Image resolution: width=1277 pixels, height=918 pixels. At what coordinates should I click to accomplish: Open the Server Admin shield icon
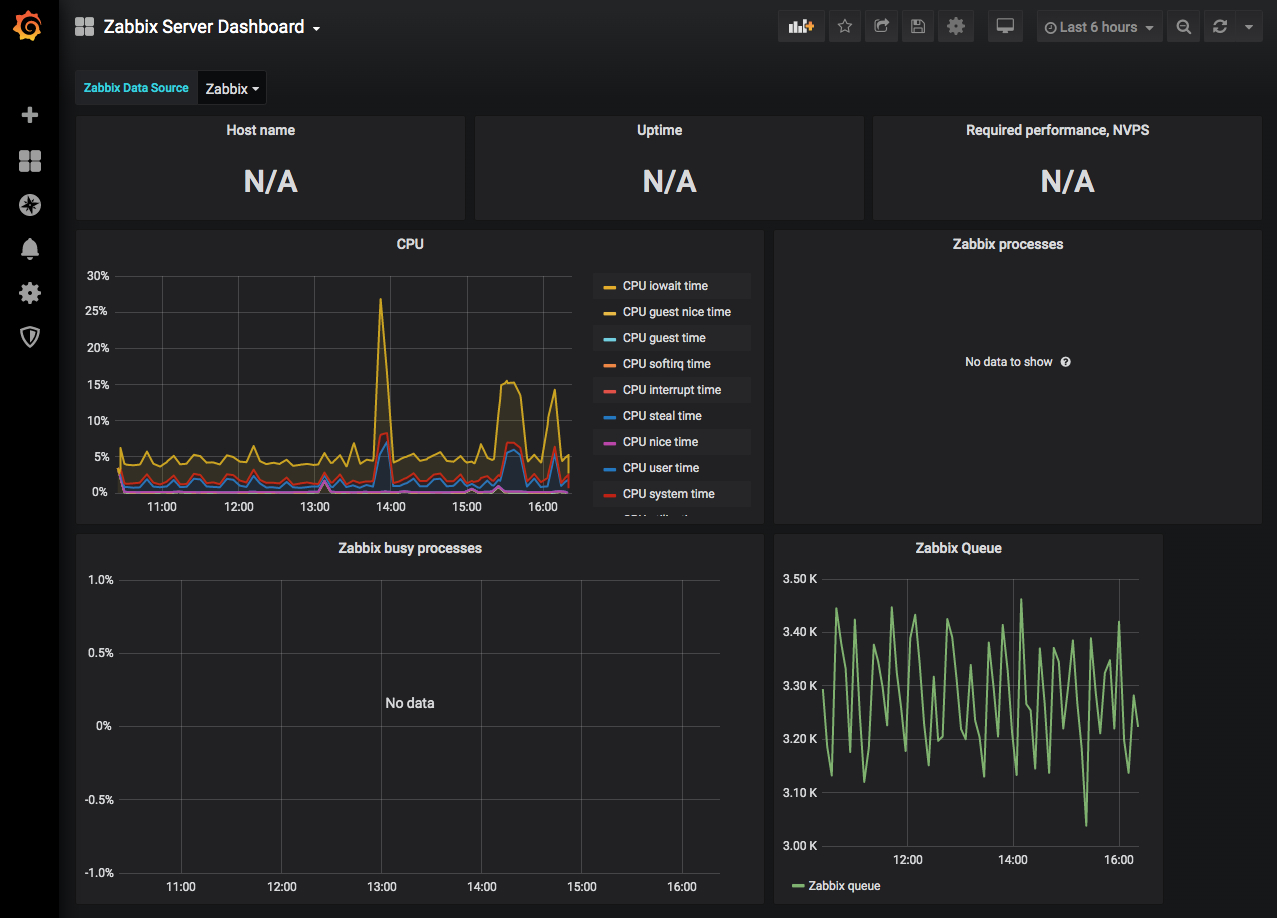pyautogui.click(x=30, y=337)
